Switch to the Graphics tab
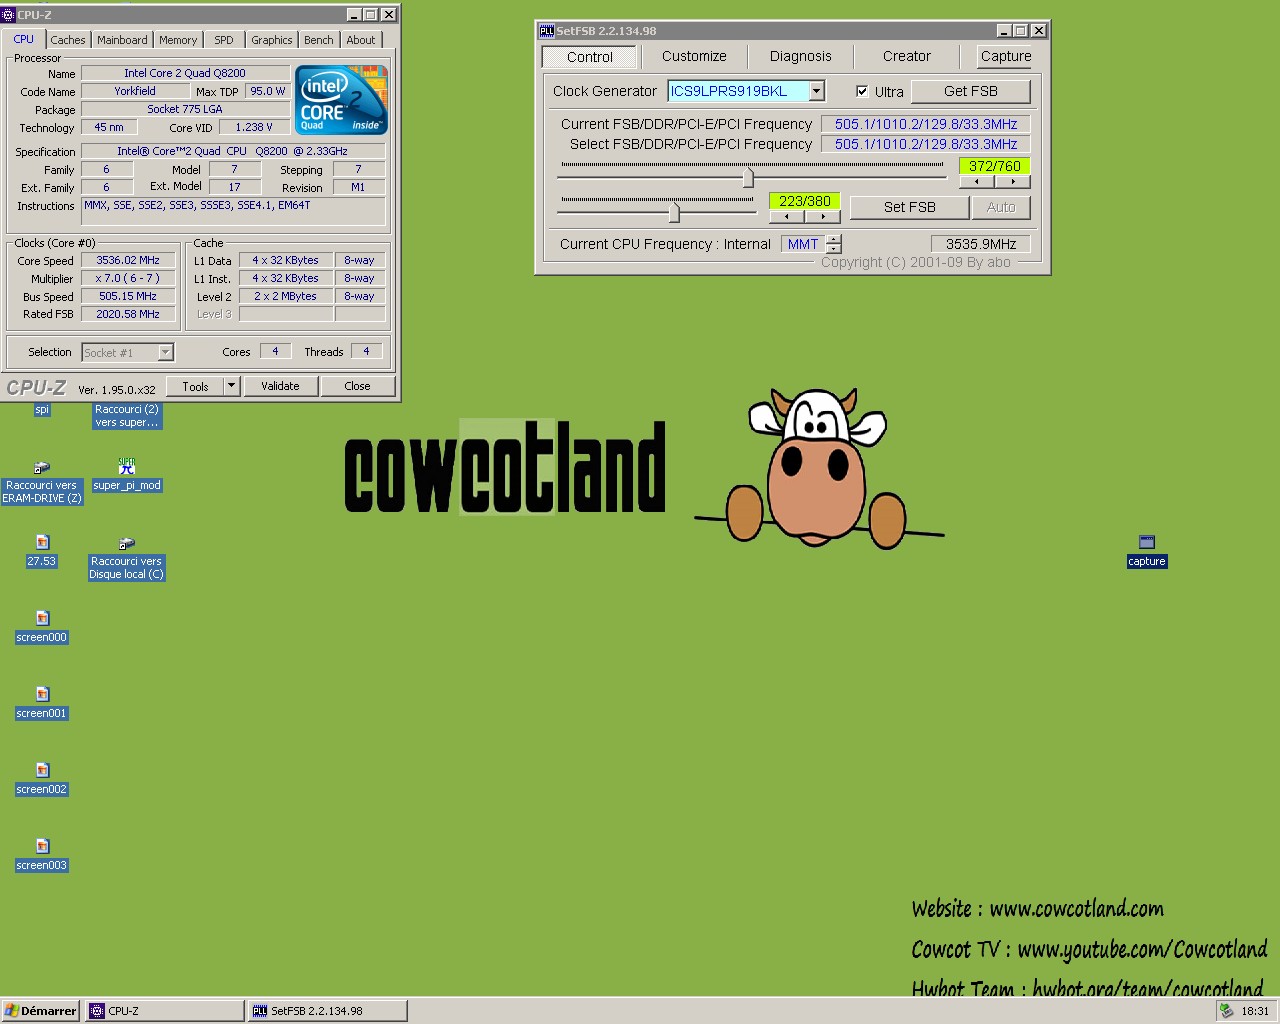 point(272,40)
